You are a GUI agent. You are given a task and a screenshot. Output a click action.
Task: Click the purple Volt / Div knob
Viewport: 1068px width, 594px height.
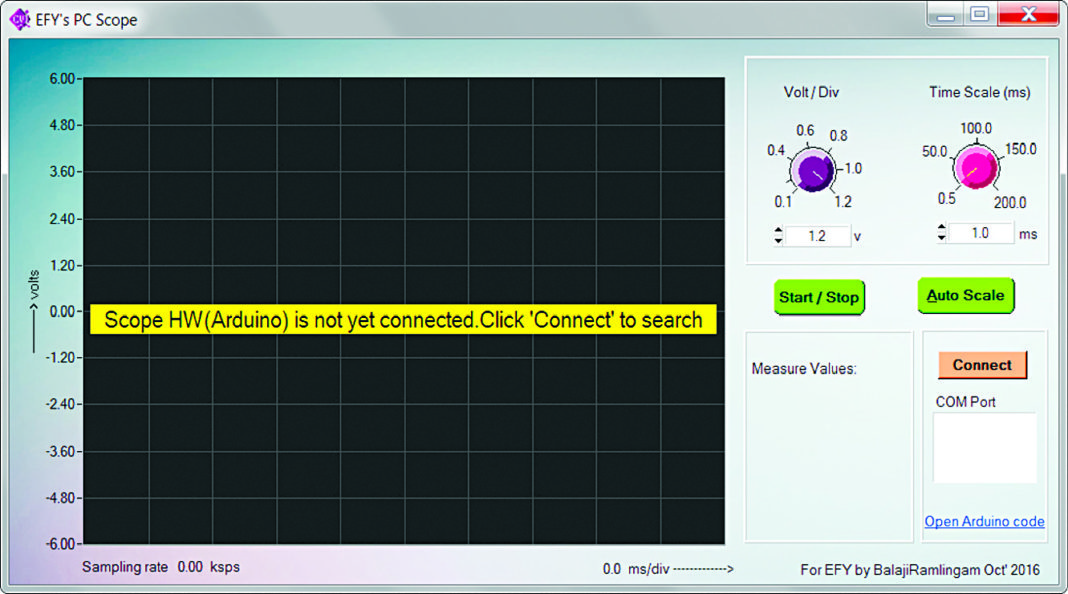813,172
